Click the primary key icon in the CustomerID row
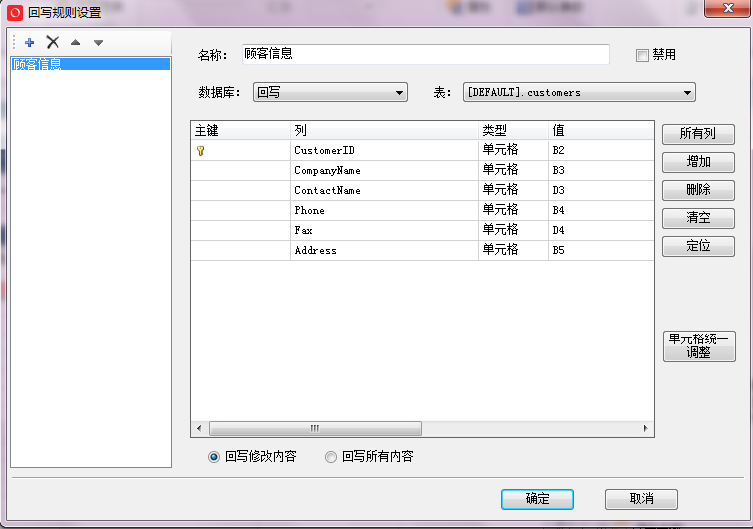Screen dimensions: 753x529 (x=201, y=151)
